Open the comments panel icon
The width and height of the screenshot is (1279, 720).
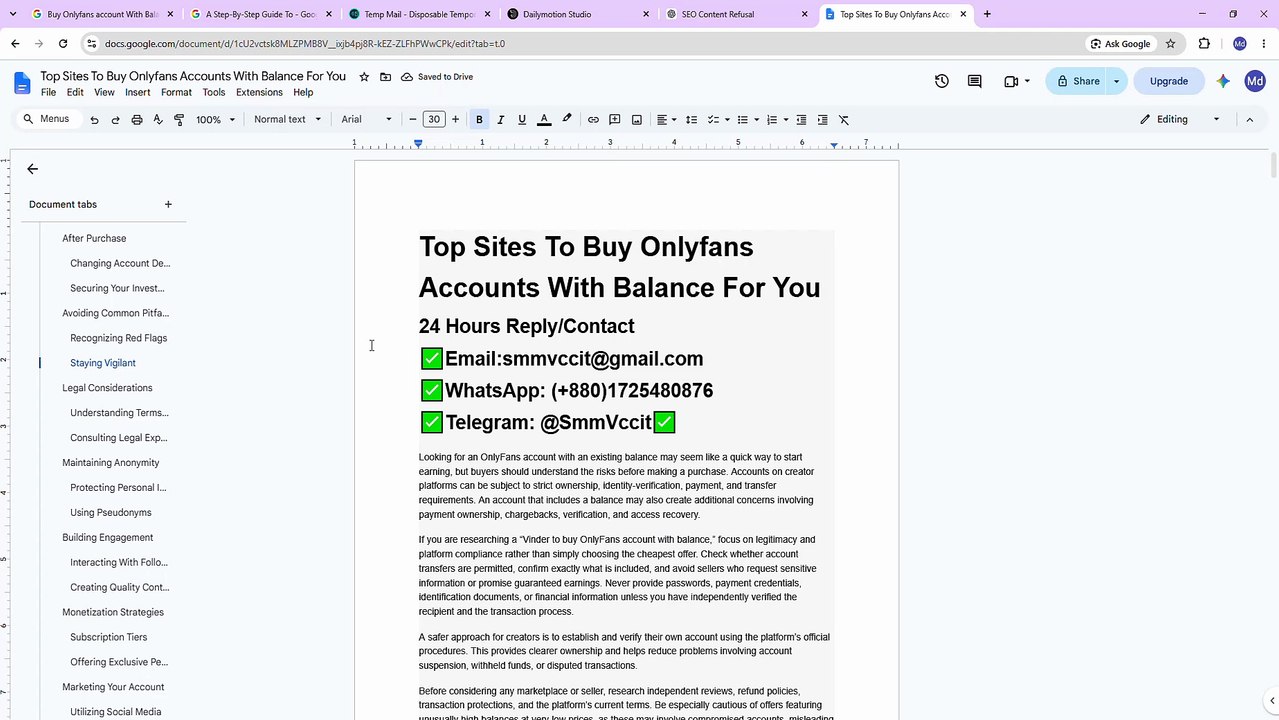(x=974, y=81)
